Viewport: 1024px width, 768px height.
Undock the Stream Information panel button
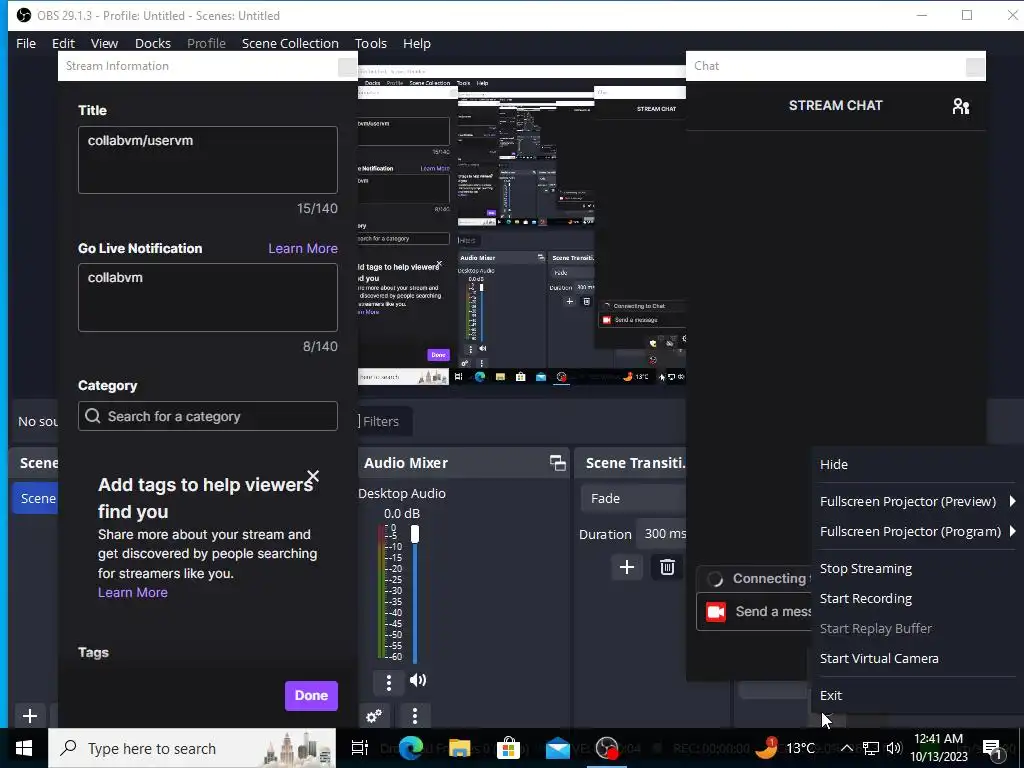[347, 67]
